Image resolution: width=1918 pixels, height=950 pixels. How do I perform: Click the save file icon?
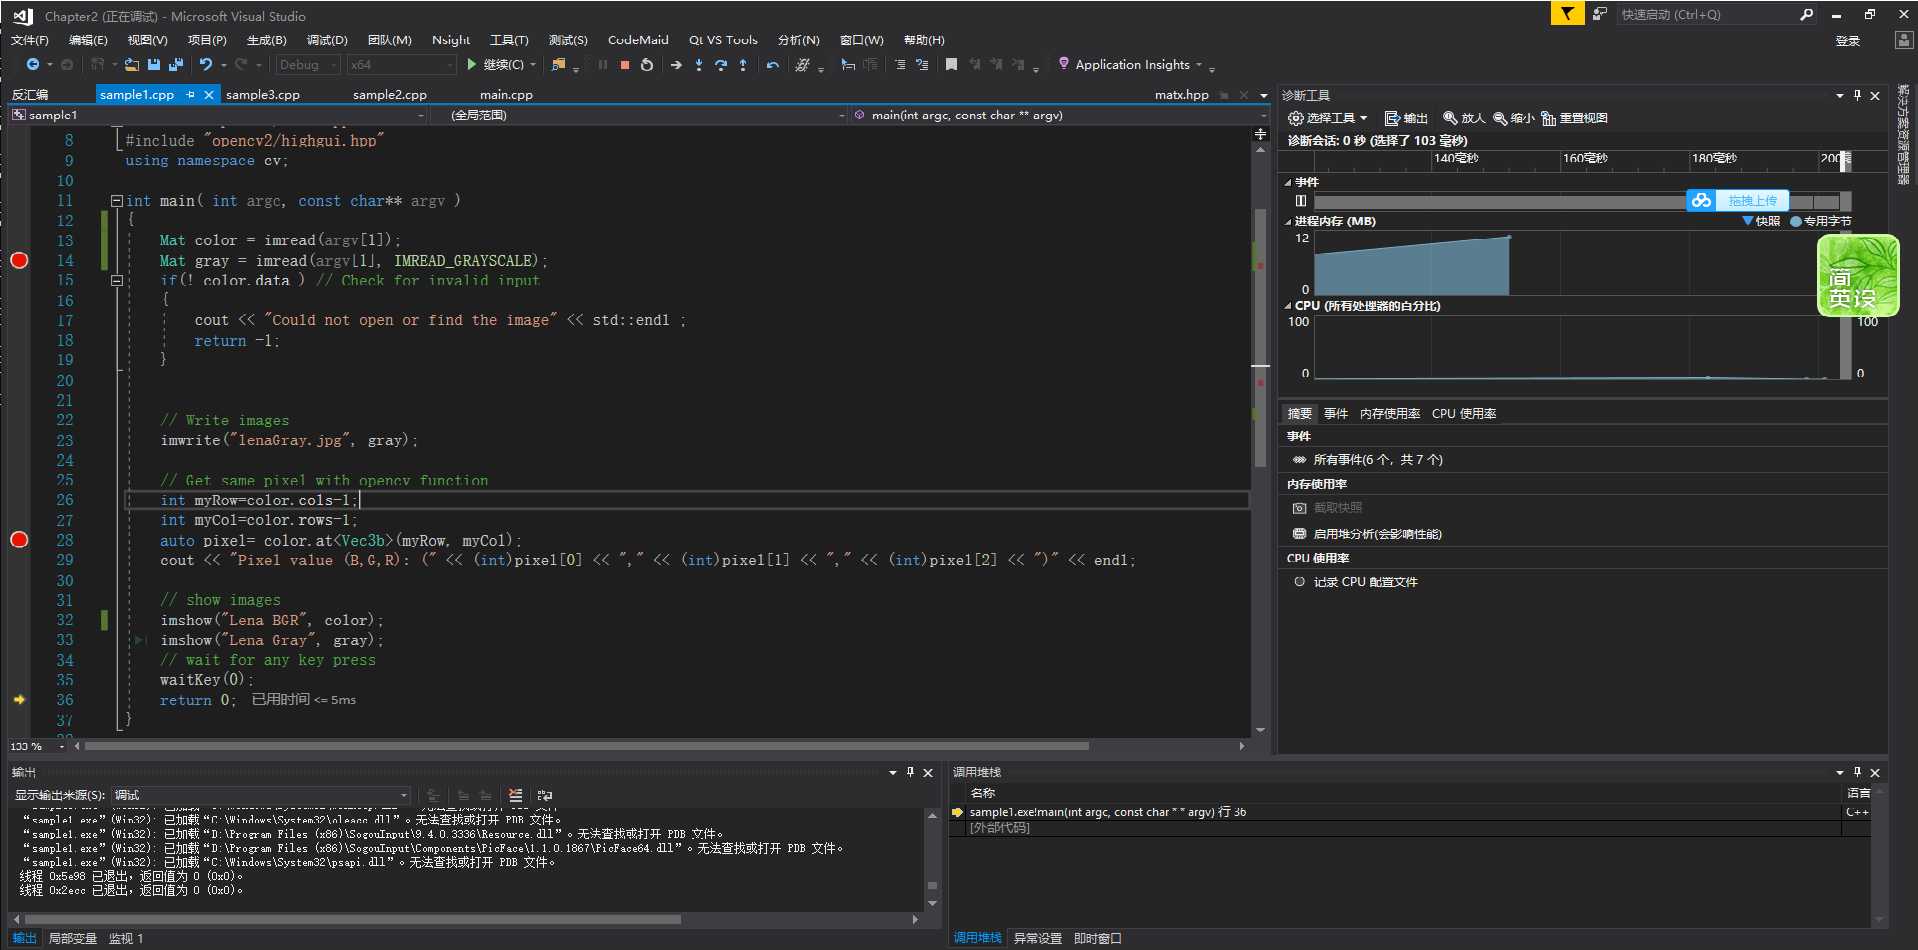click(153, 65)
